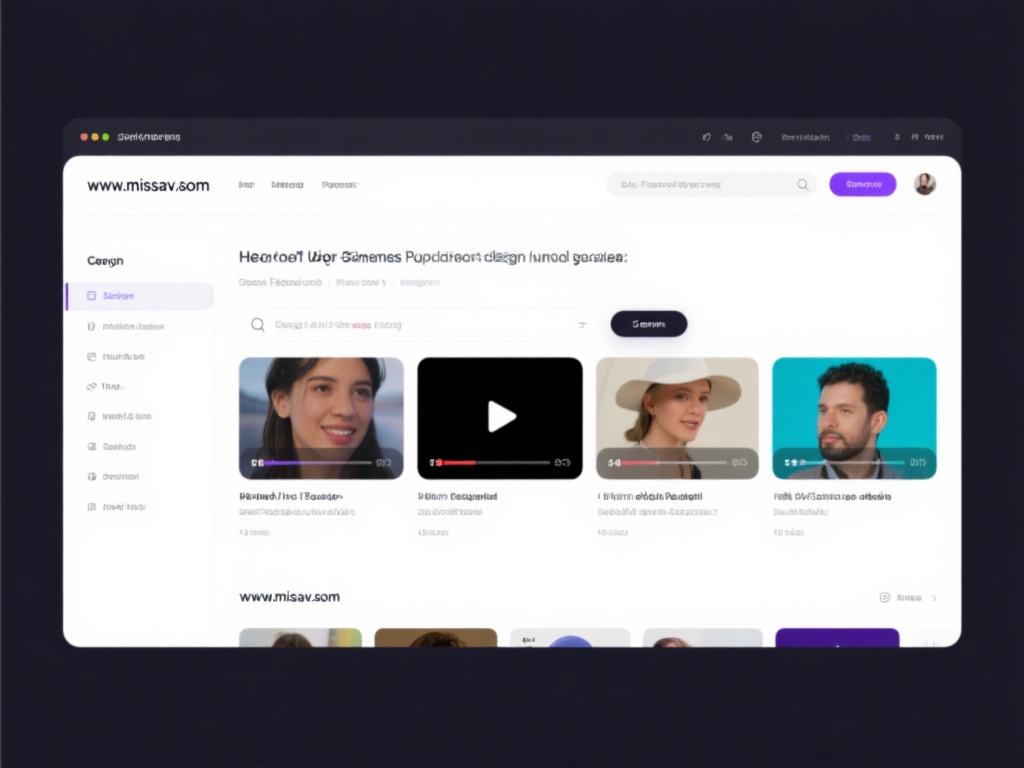
Task: Expand the chevron arrow next to the see-more link
Action: pos(934,598)
